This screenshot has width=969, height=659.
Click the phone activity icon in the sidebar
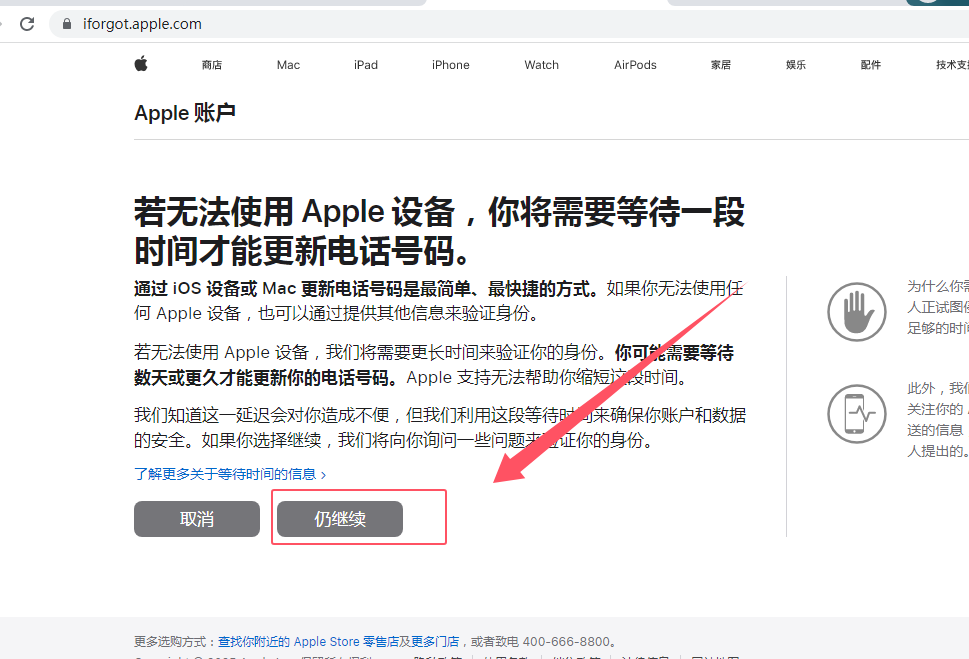click(857, 414)
